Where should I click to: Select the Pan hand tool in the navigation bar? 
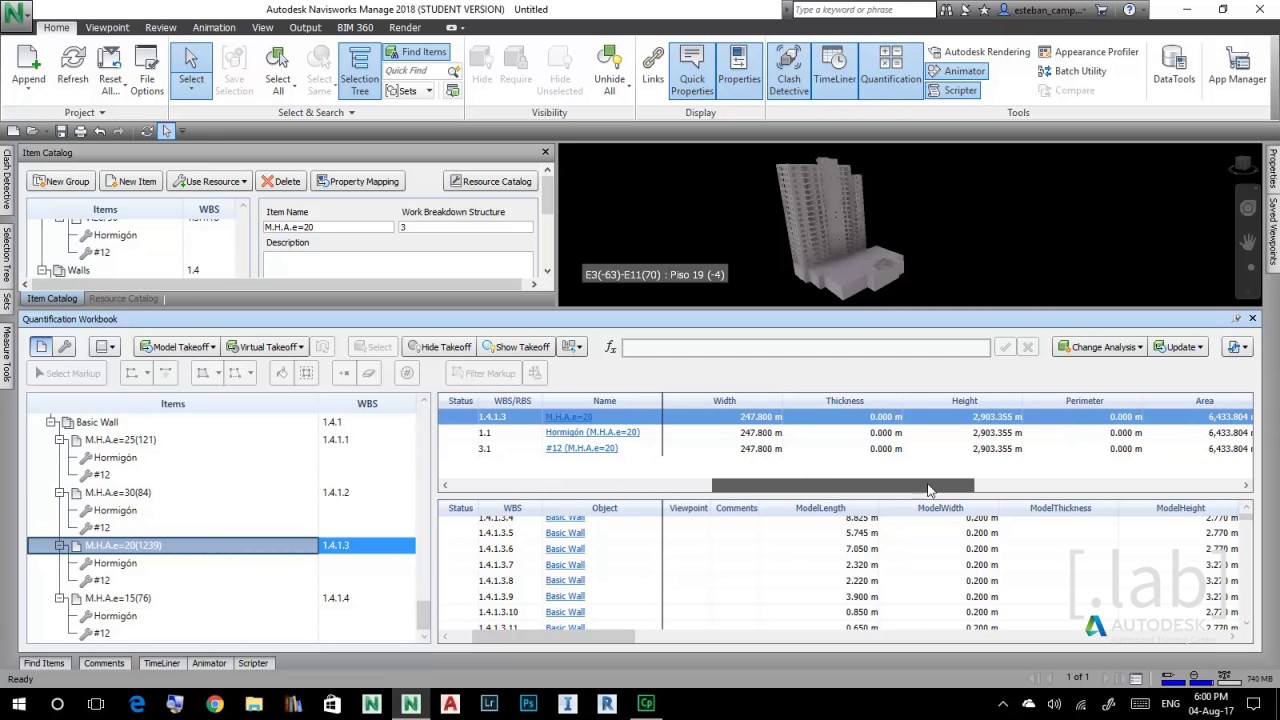click(1249, 241)
